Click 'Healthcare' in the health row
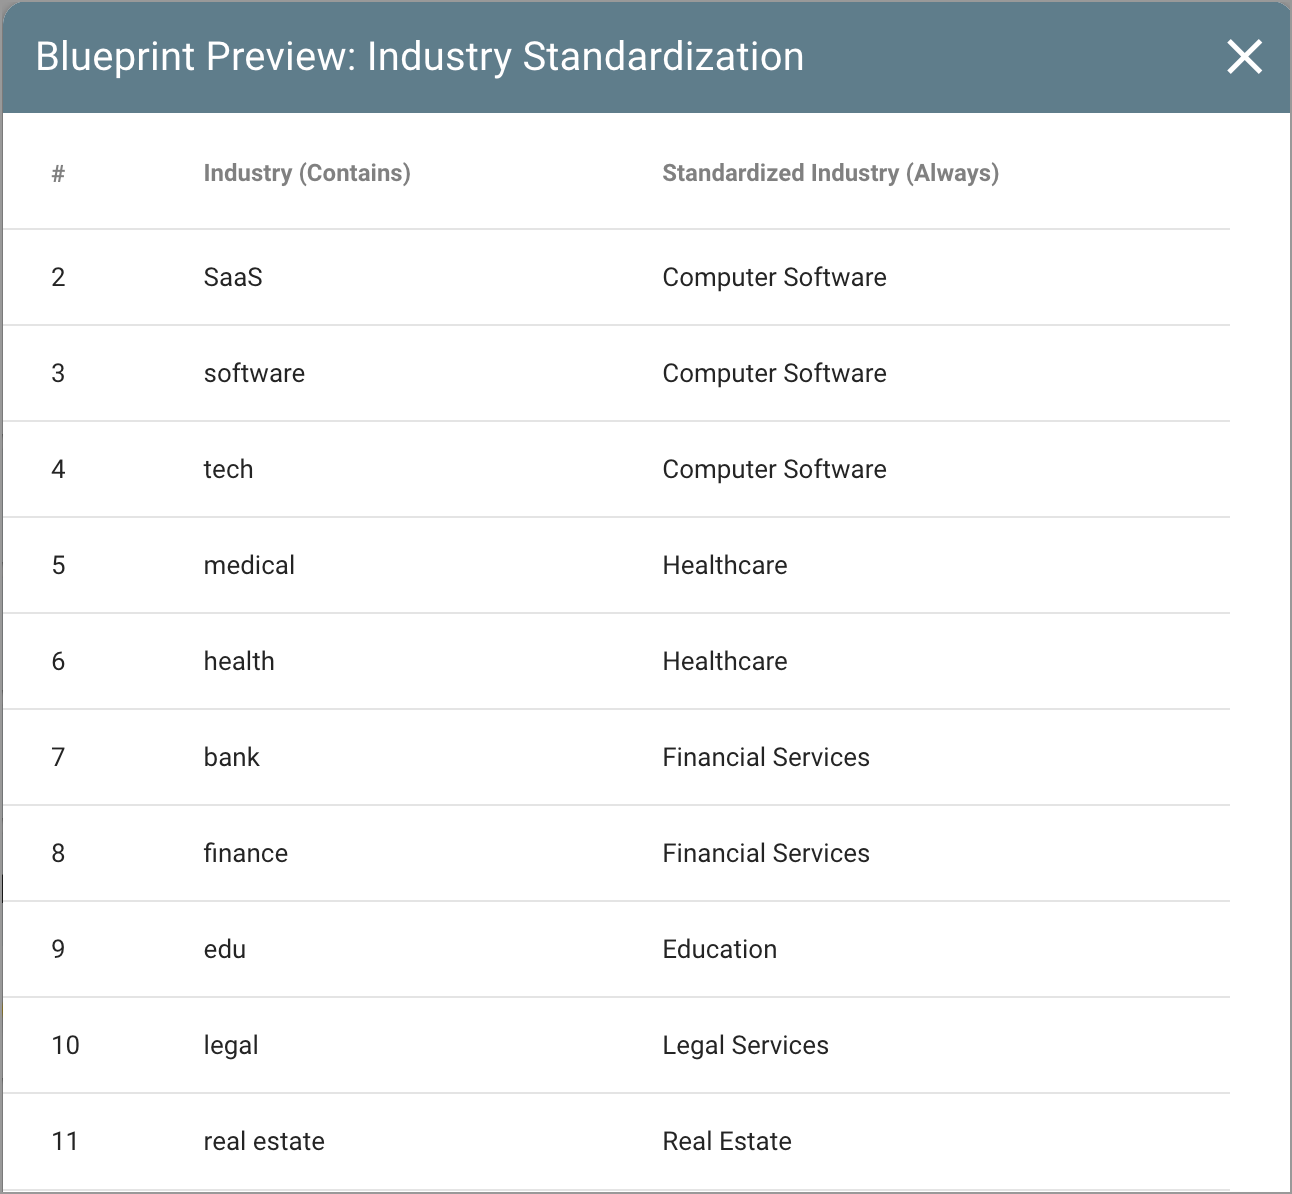The image size is (1292, 1194). [x=725, y=661]
